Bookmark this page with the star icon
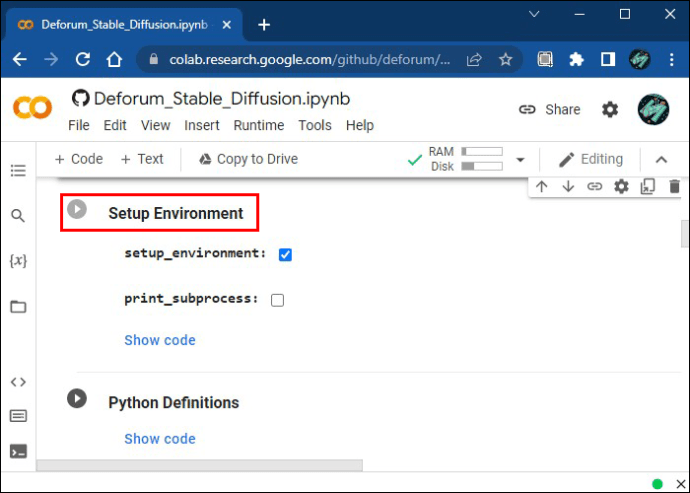 tap(506, 59)
